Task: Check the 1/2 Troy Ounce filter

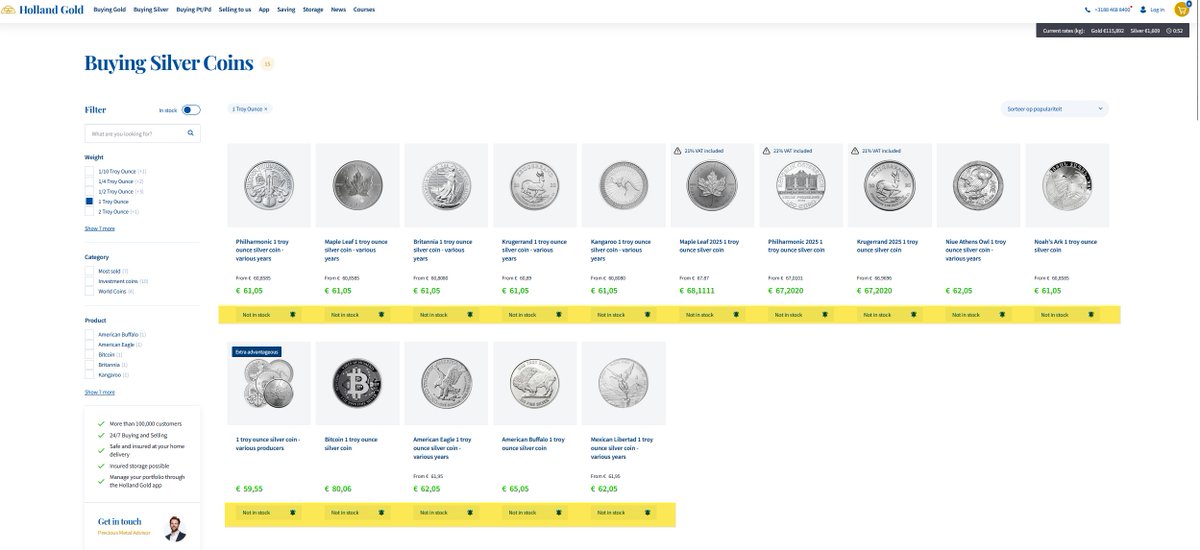Action: click(89, 191)
